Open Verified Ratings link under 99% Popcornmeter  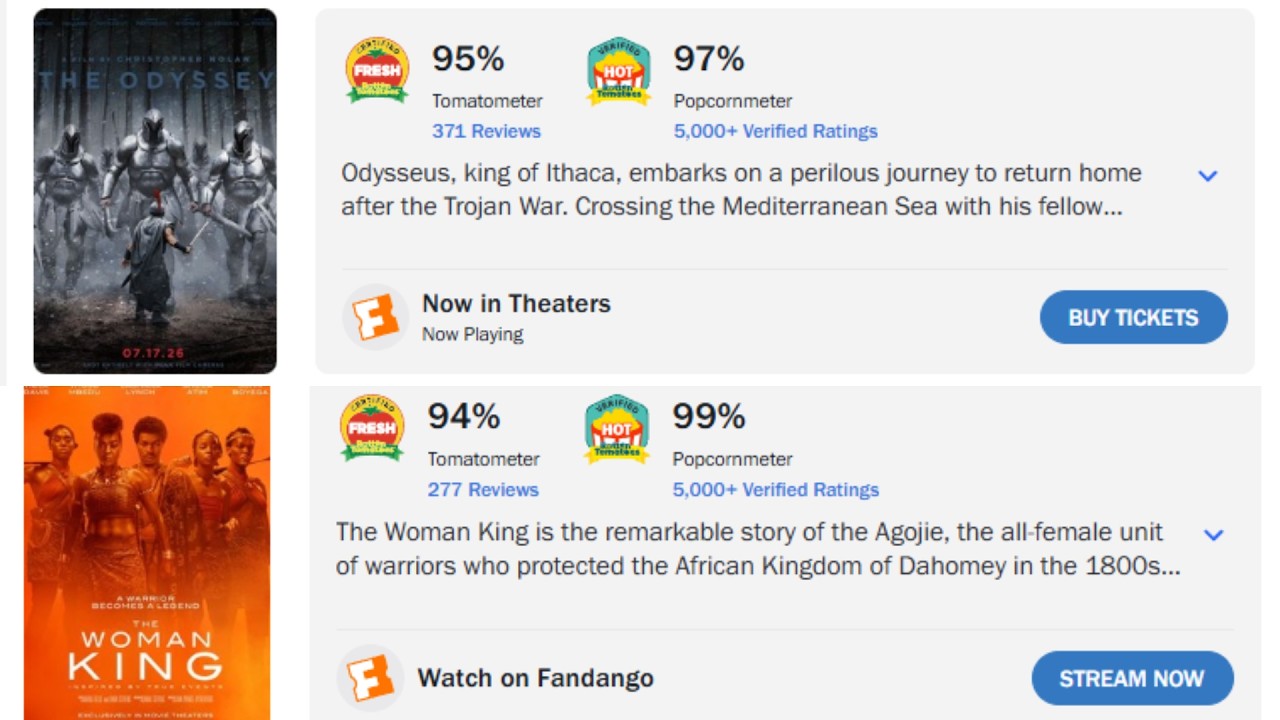pyautogui.click(x=775, y=490)
